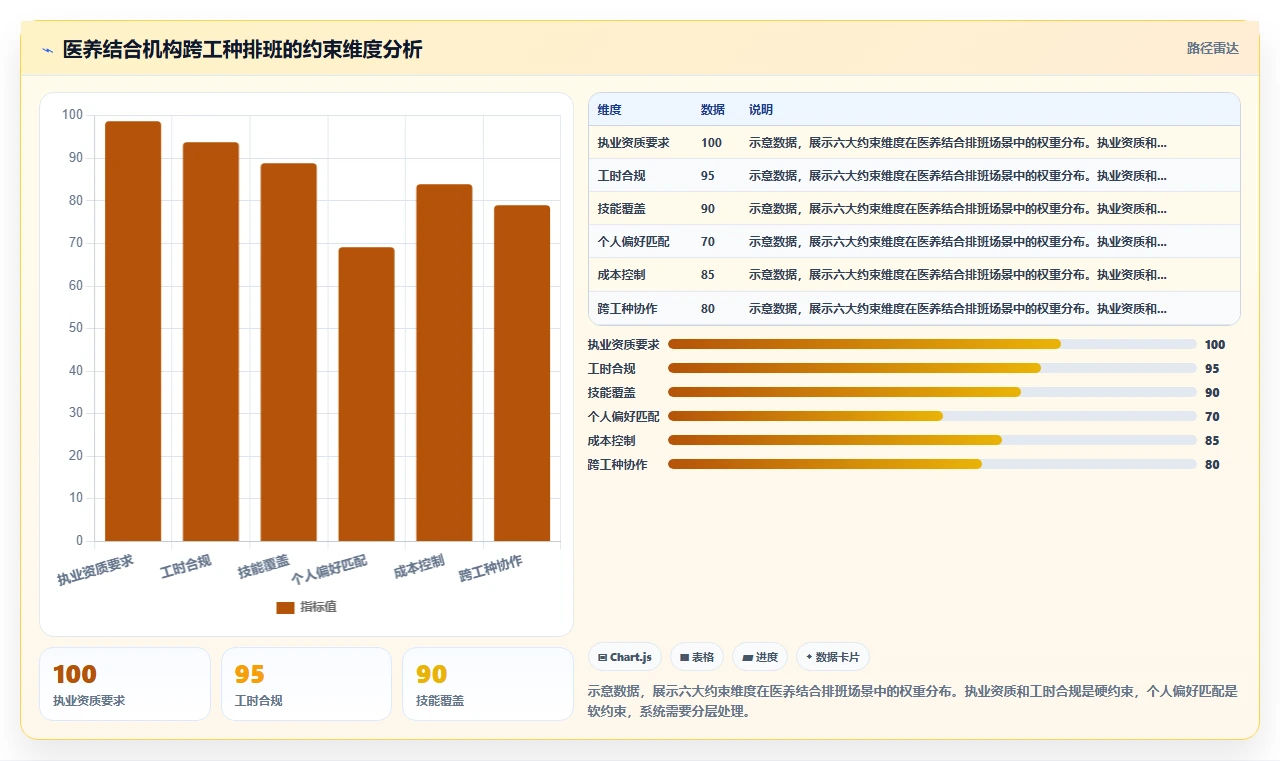This screenshot has height=761, width=1280.
Task: Click the 工时合规 bar in chart
Action: pyautogui.click(x=211, y=342)
